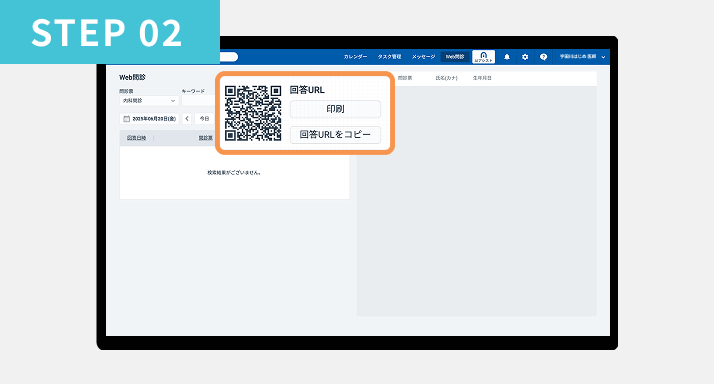The image size is (714, 384).
Task: Click the AIアシスト icon button
Action: coord(484,57)
